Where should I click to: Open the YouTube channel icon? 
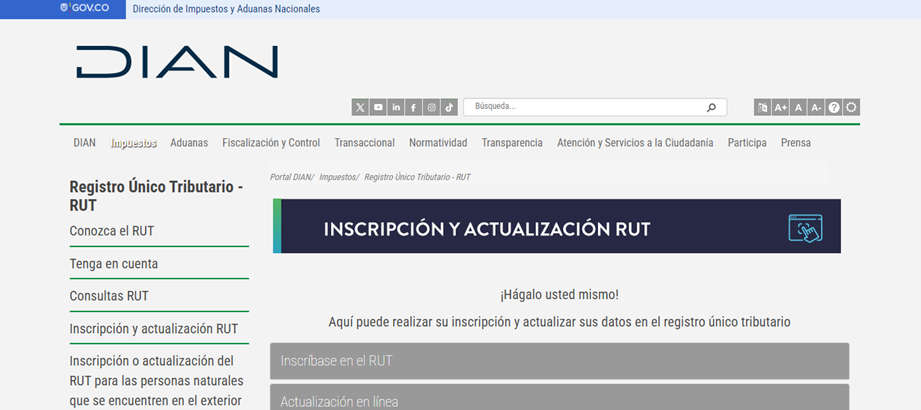point(378,107)
